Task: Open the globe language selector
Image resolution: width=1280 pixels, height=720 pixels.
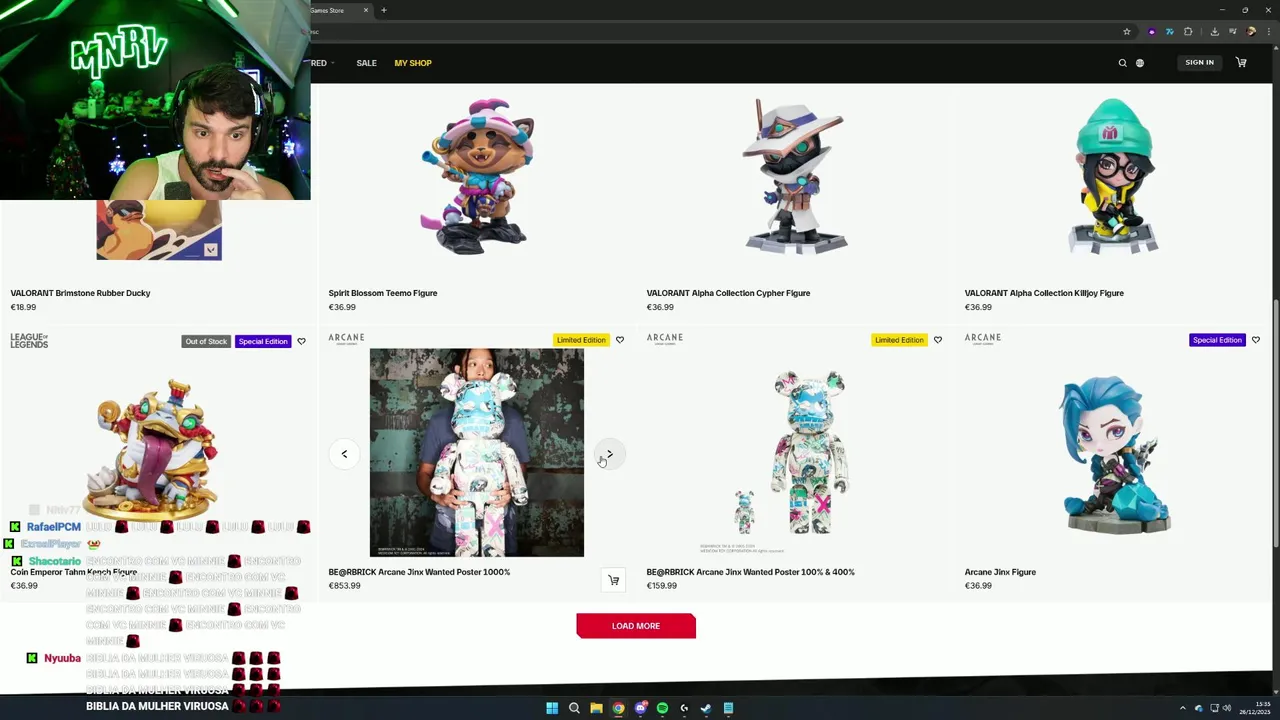Action: click(x=1139, y=63)
